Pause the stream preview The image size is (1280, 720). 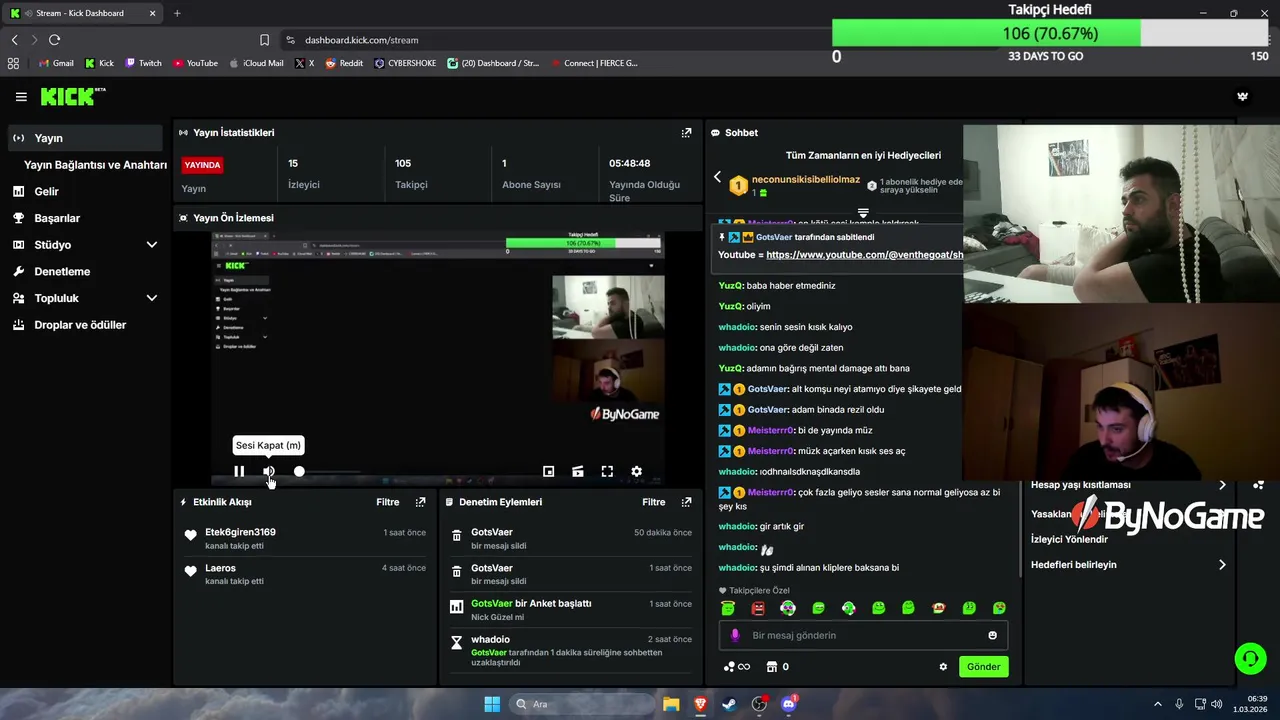click(239, 471)
